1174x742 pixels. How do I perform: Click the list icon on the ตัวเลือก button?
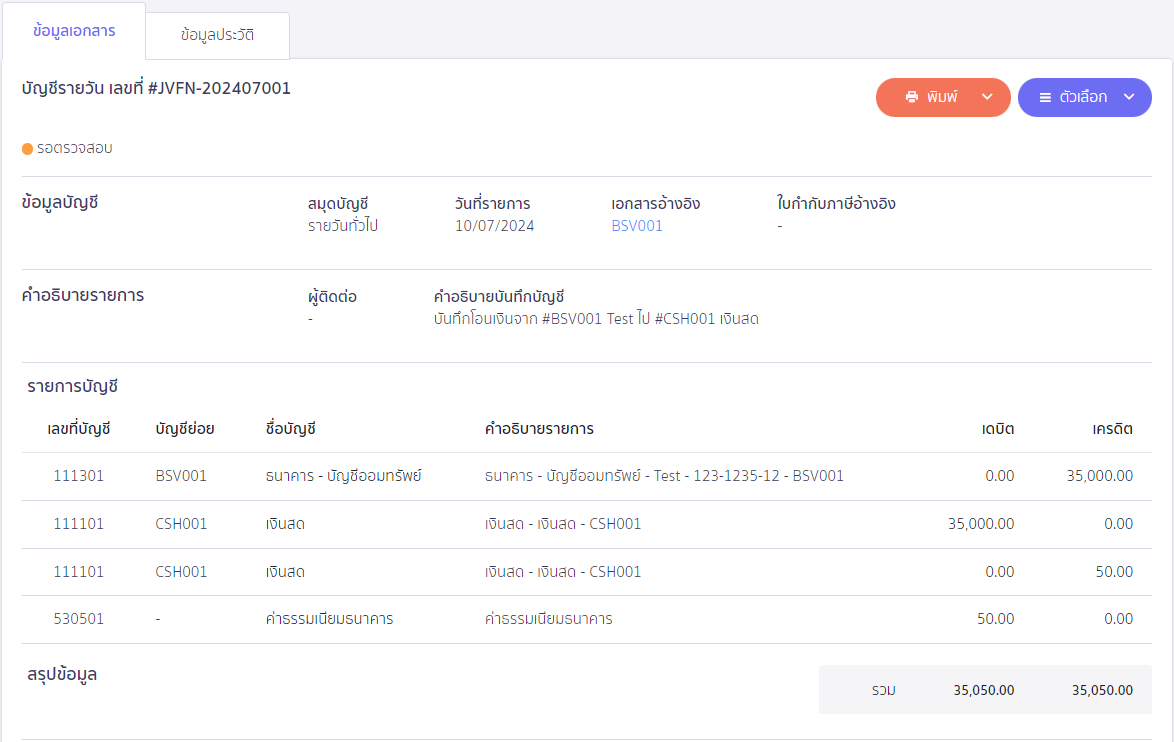(x=1045, y=97)
